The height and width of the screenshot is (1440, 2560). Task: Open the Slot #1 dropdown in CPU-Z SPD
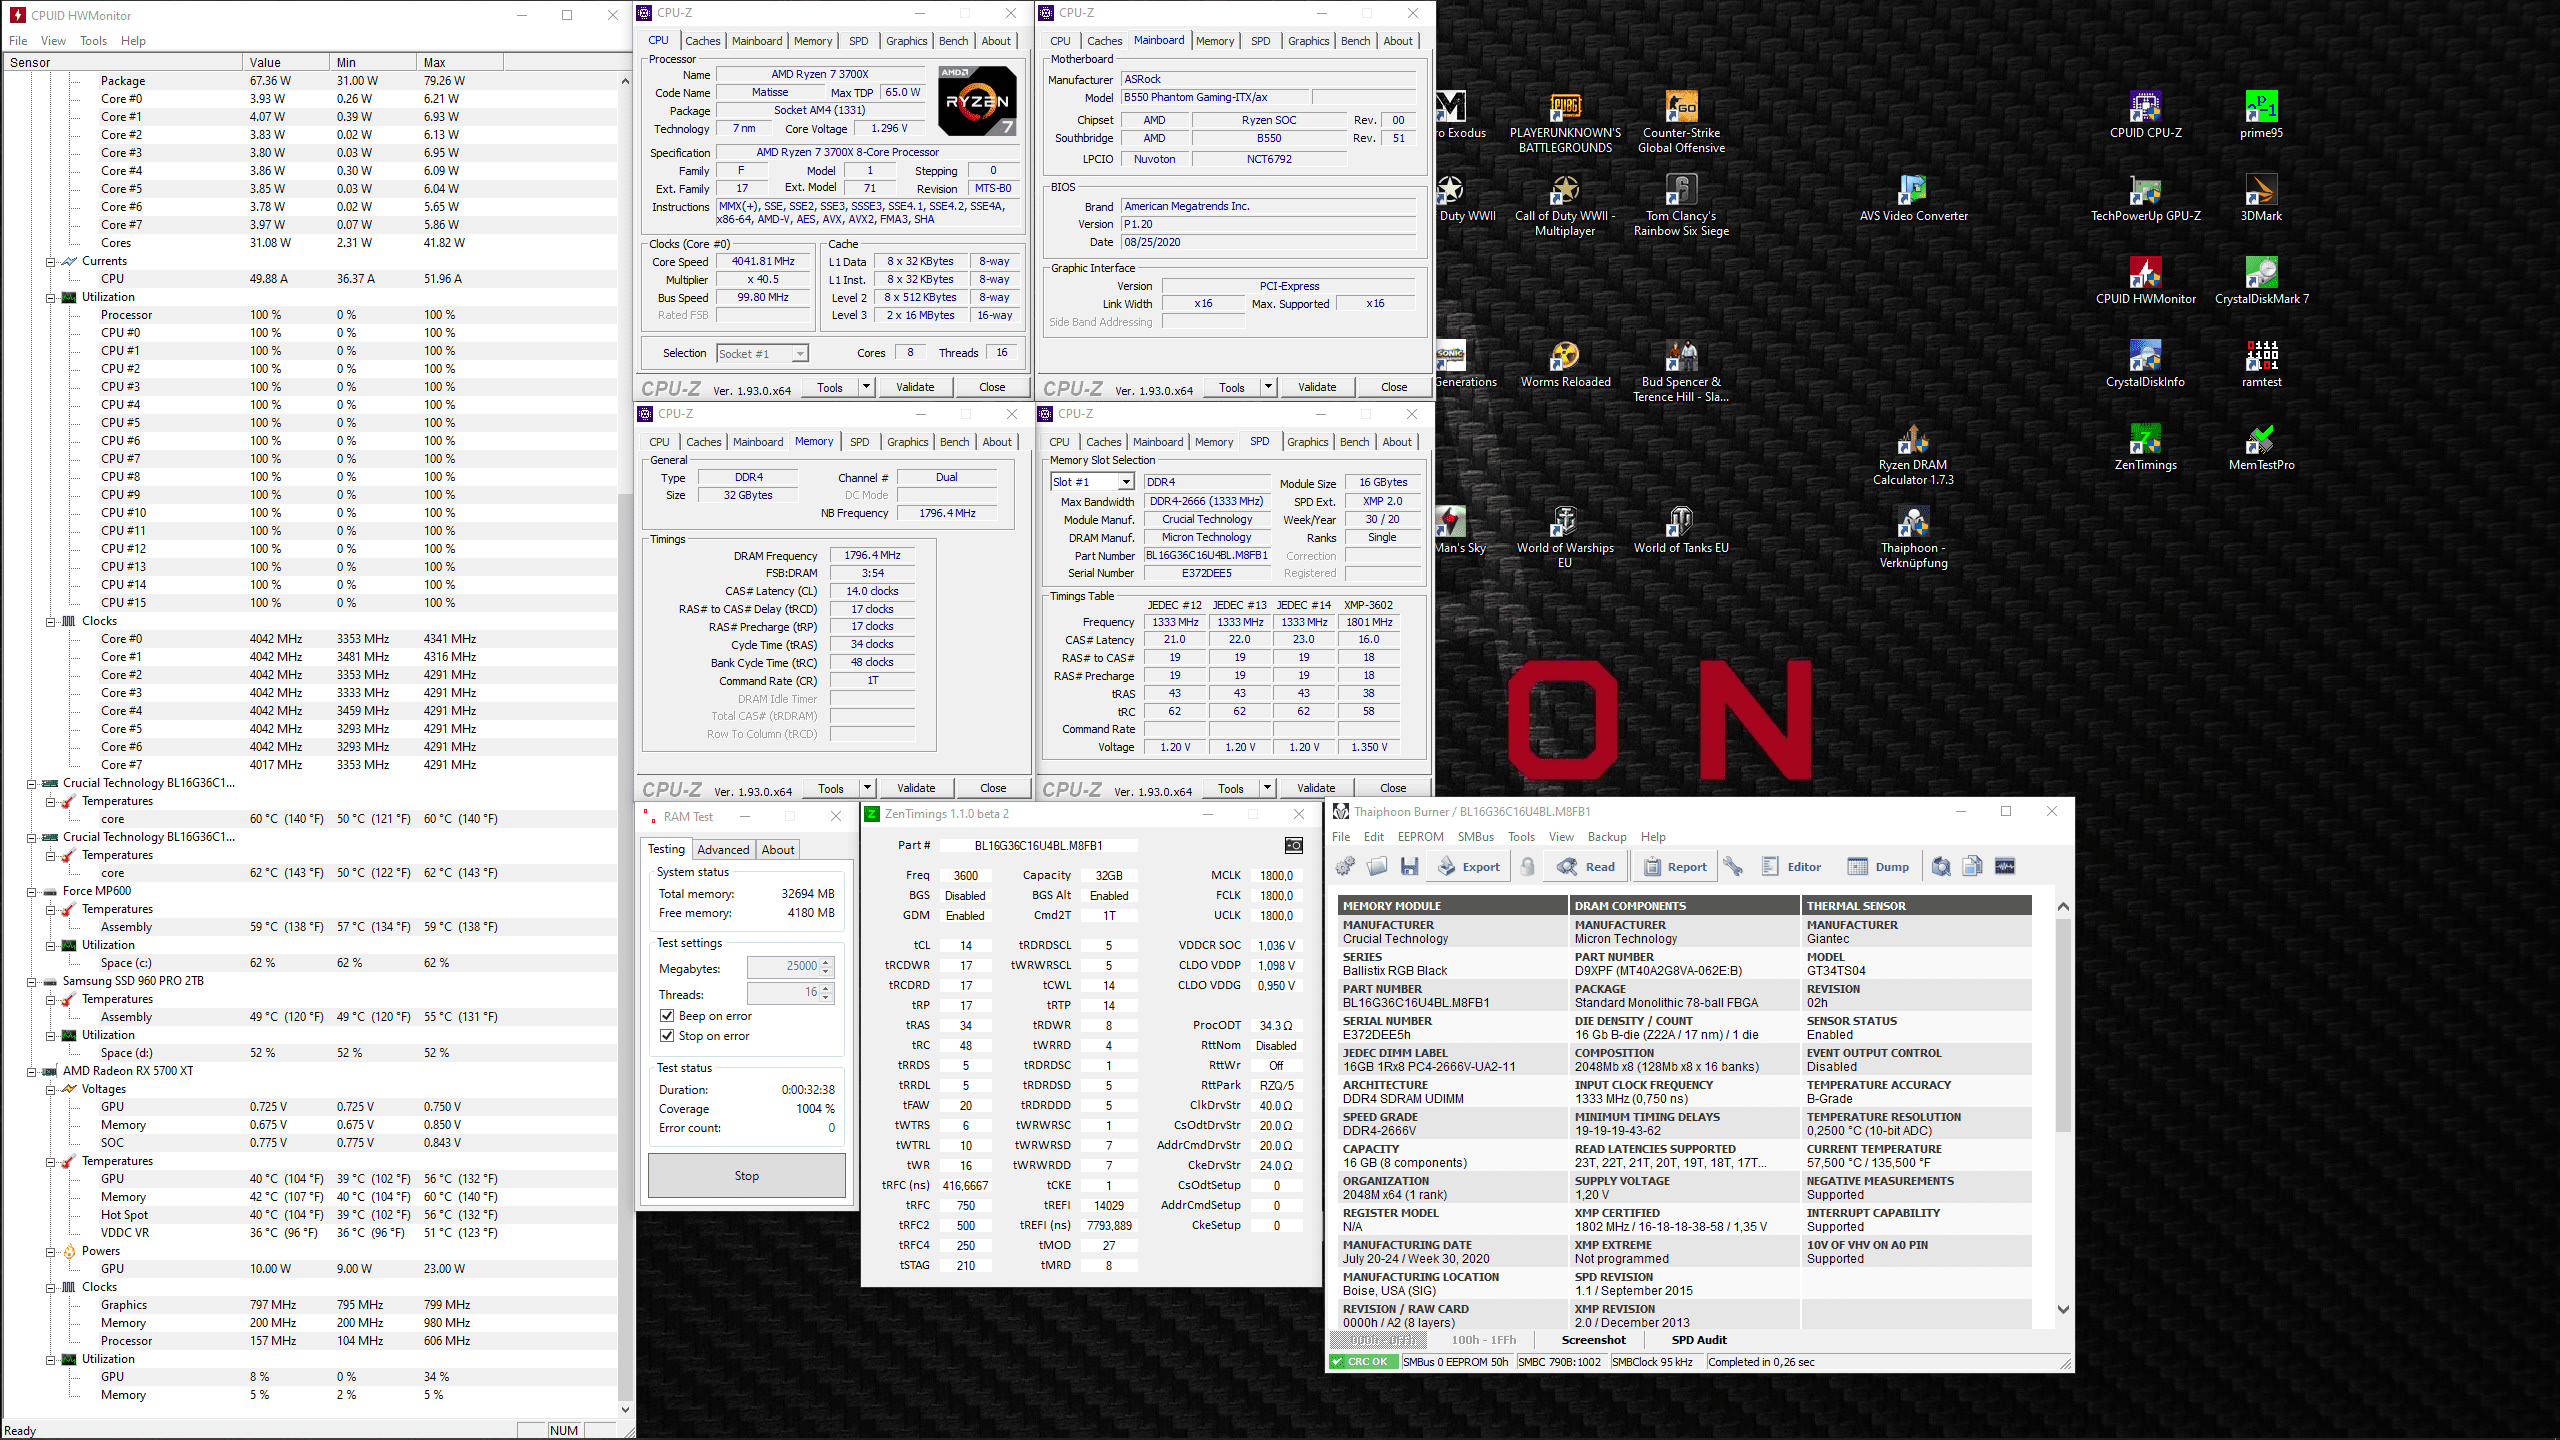pyautogui.click(x=1126, y=482)
